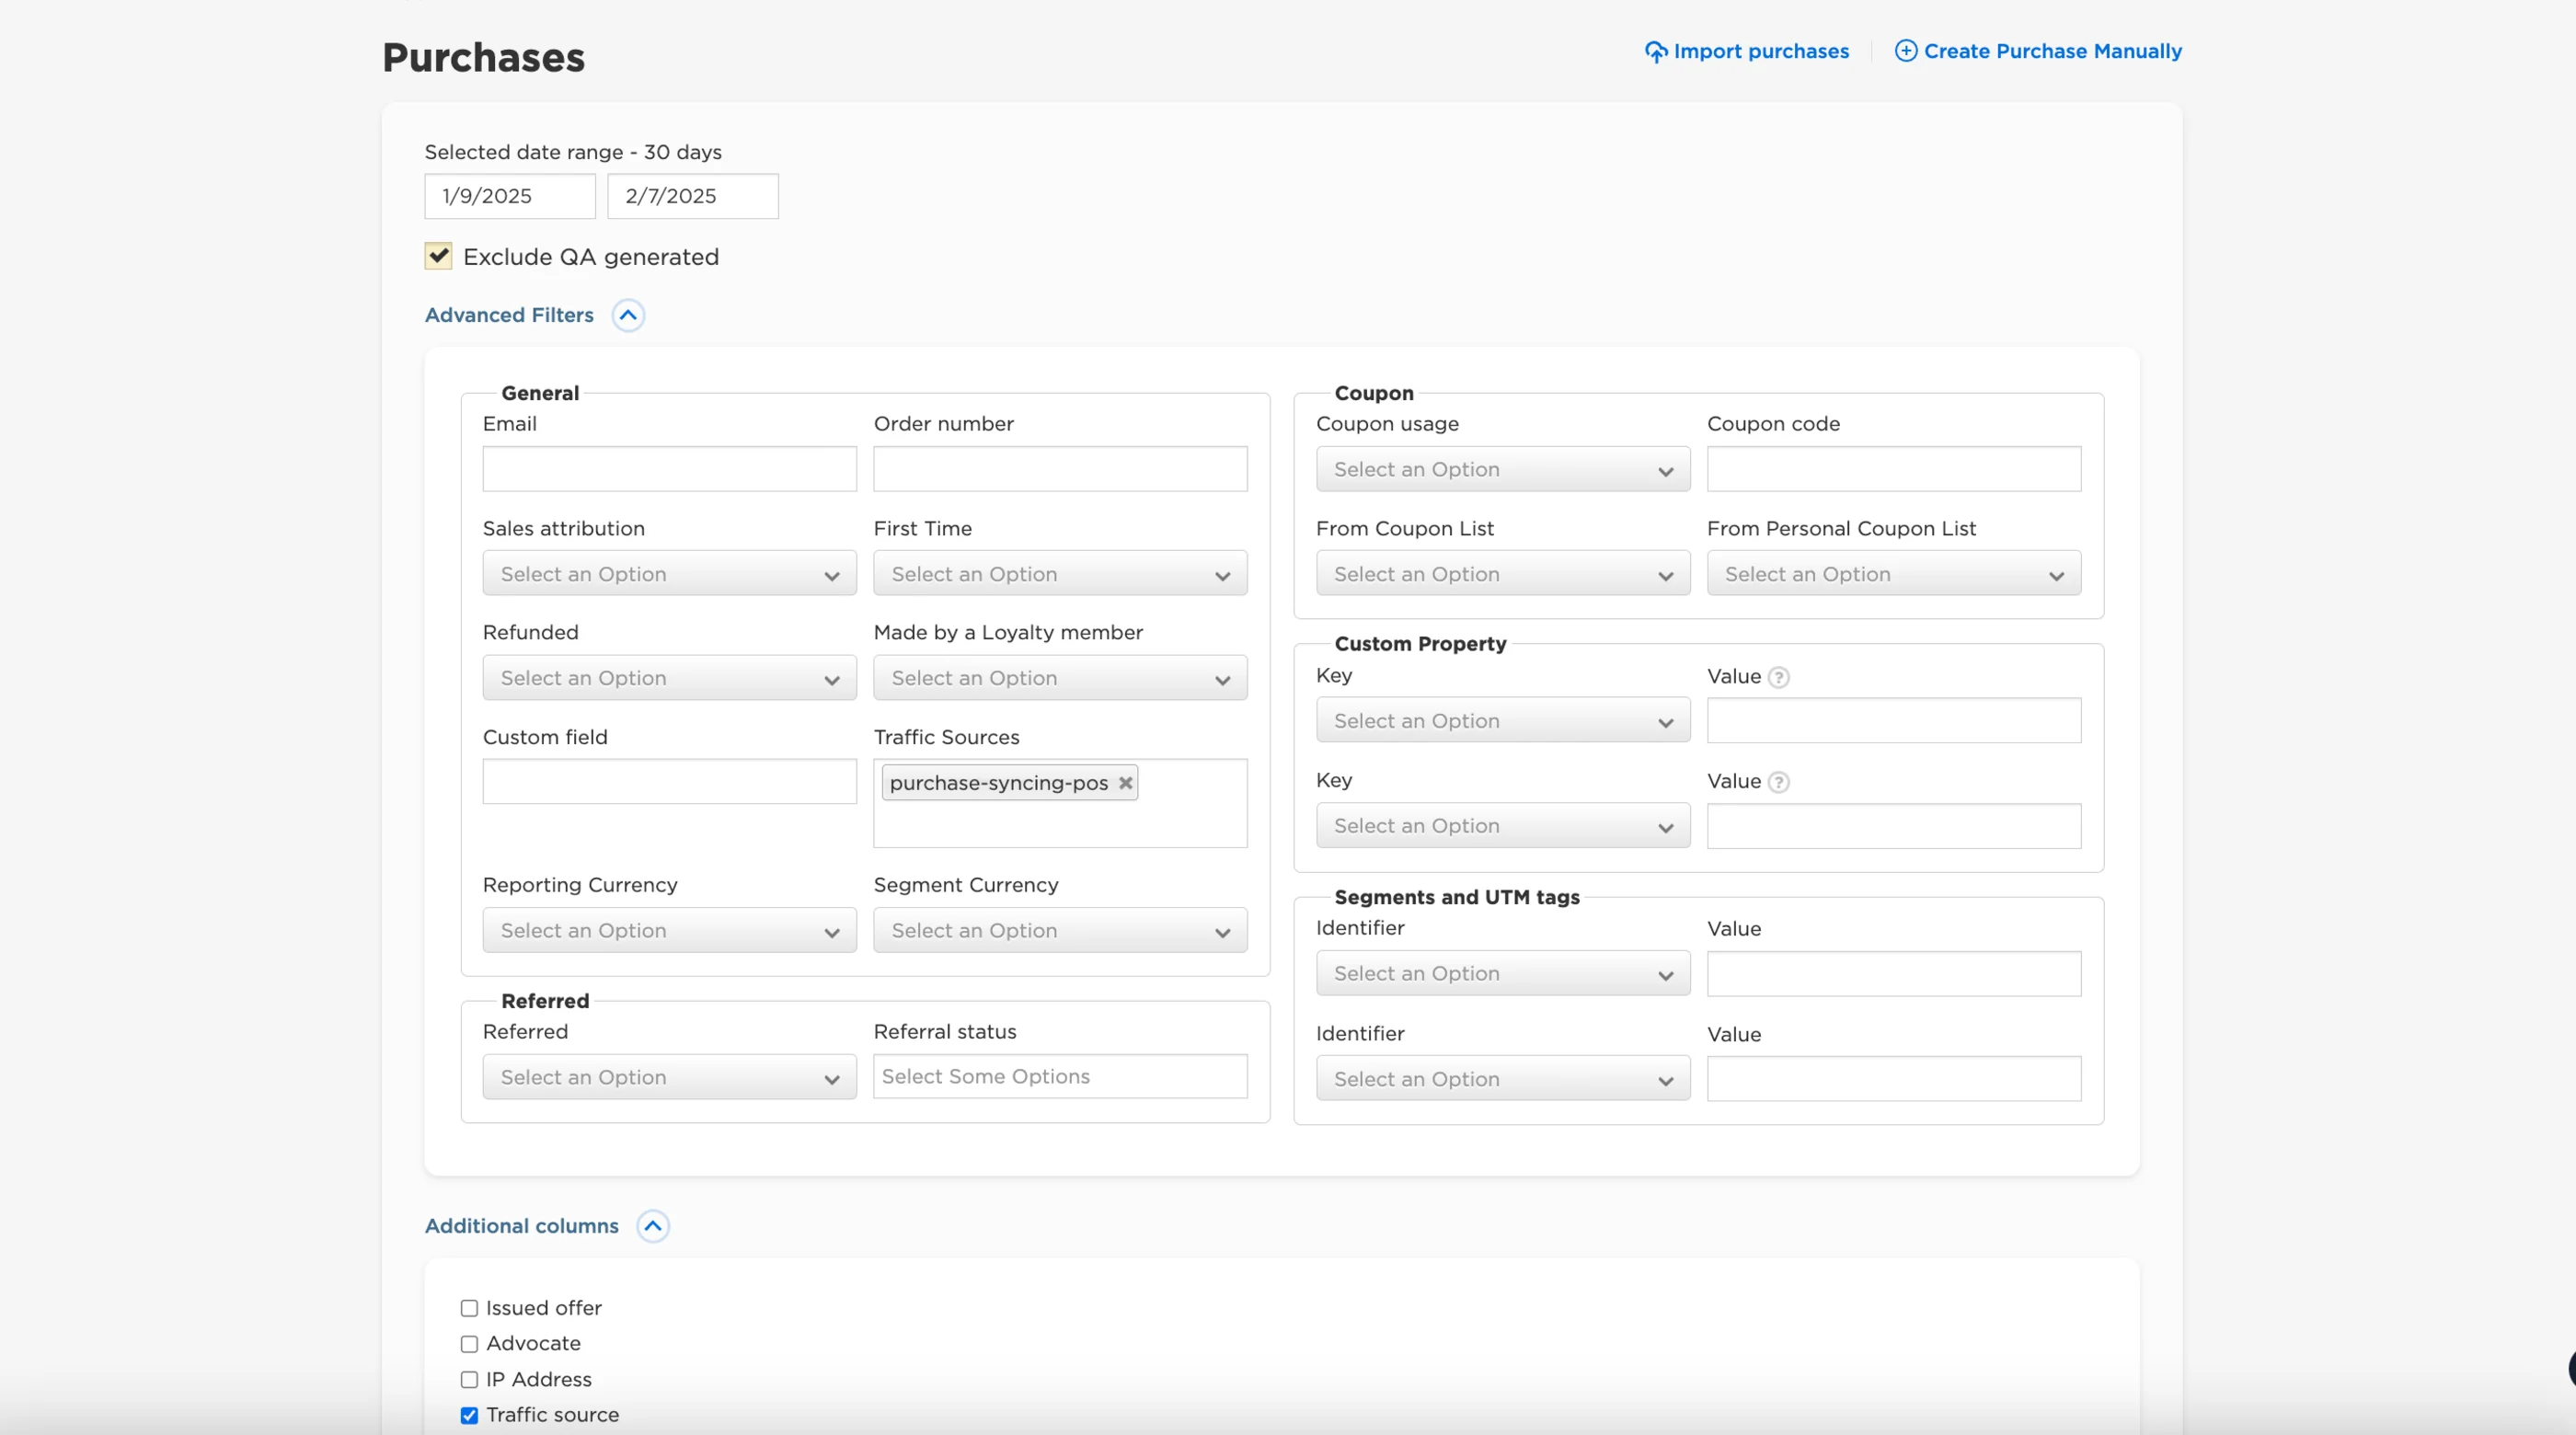The height and width of the screenshot is (1435, 2576).
Task: Uncheck Exclude QA generated
Action: click(438, 256)
